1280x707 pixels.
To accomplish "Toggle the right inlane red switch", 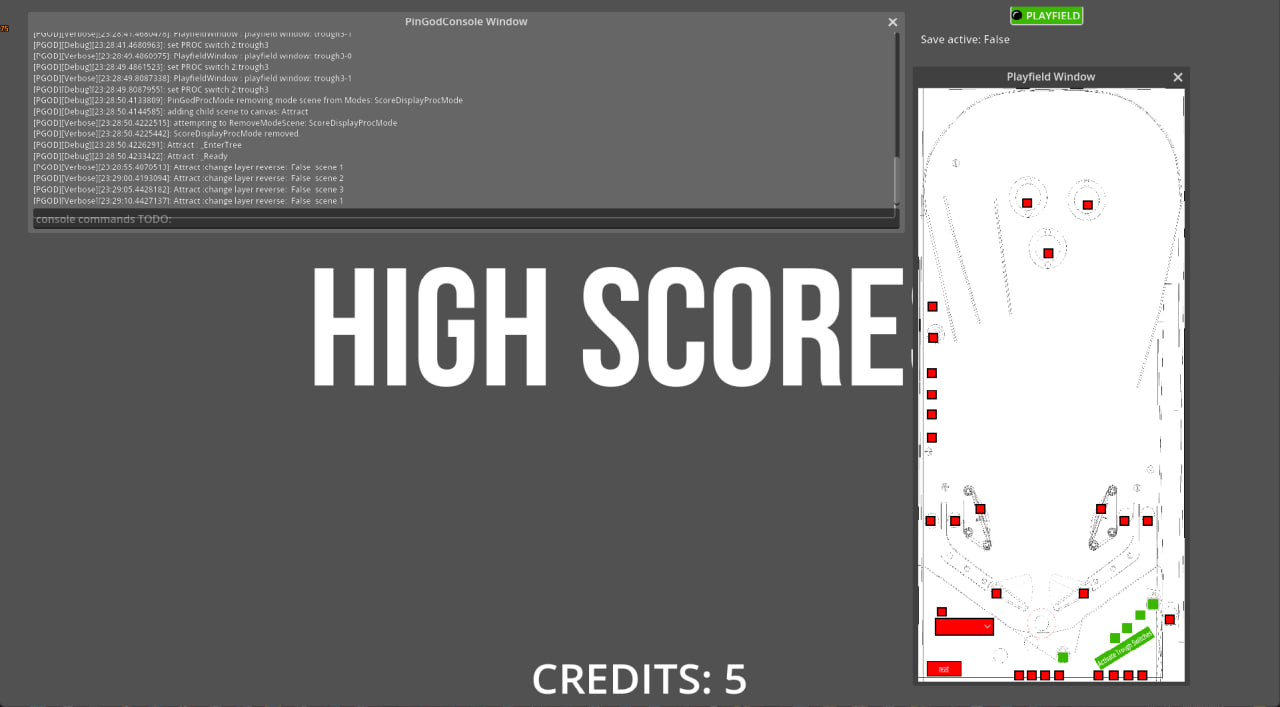I will (1124, 521).
